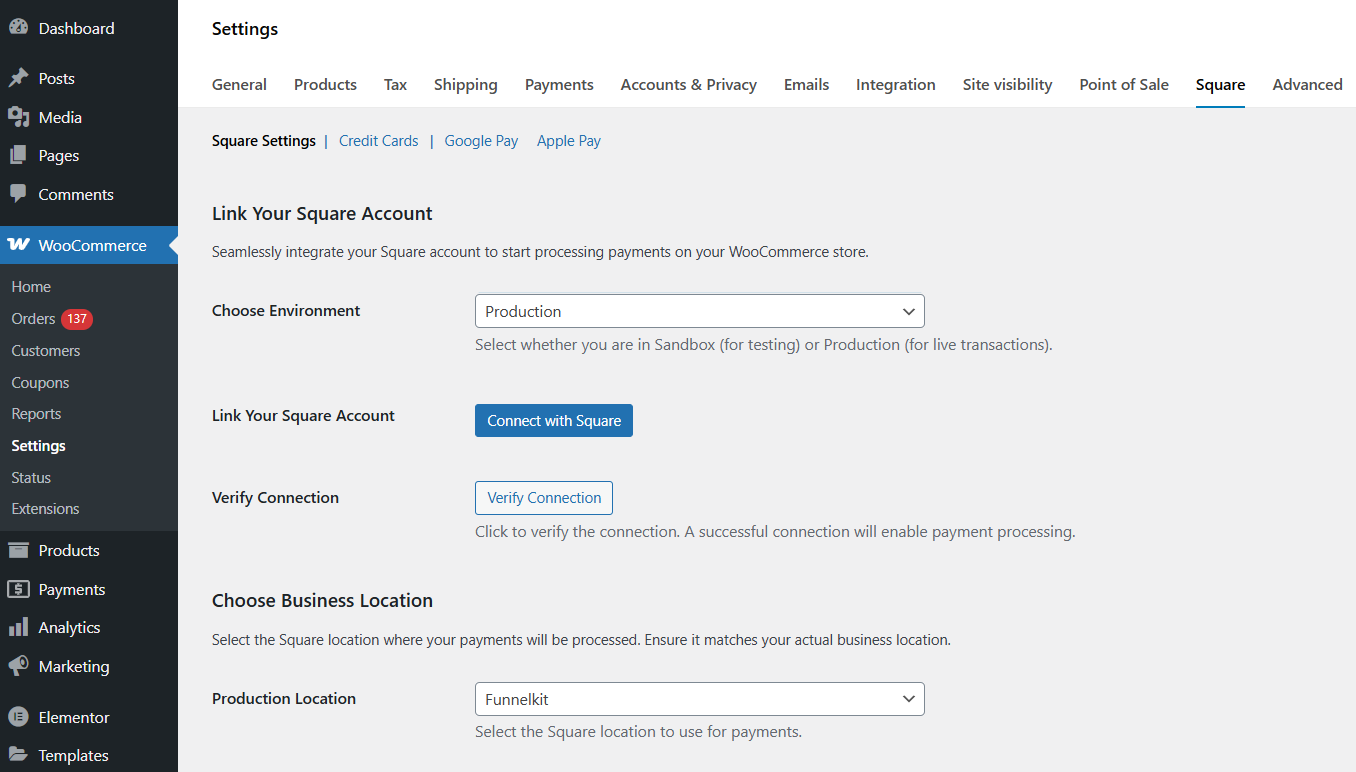Open the Advanced tab

coord(1307,85)
